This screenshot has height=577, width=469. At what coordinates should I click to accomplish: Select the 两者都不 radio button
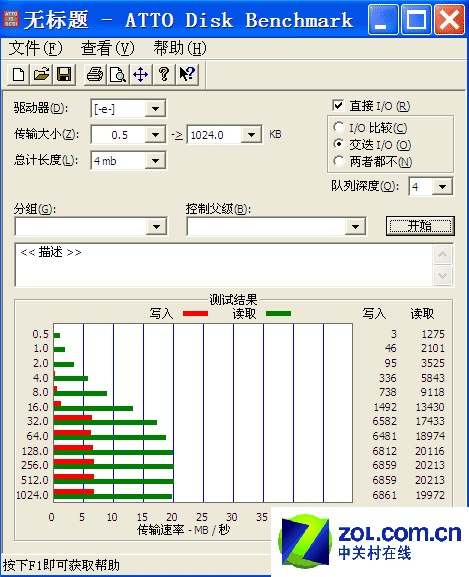click(x=338, y=161)
